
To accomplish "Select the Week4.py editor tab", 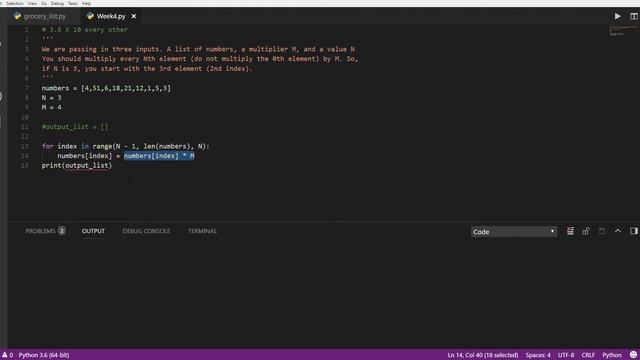I will tap(111, 16).
